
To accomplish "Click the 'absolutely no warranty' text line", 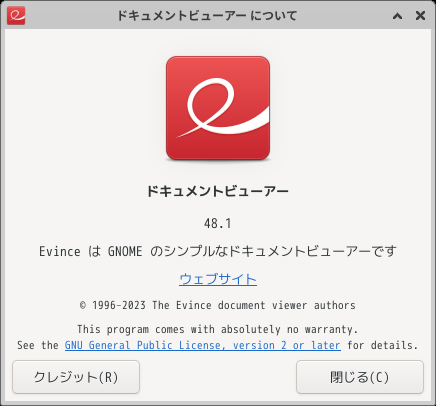I will (x=218, y=329).
